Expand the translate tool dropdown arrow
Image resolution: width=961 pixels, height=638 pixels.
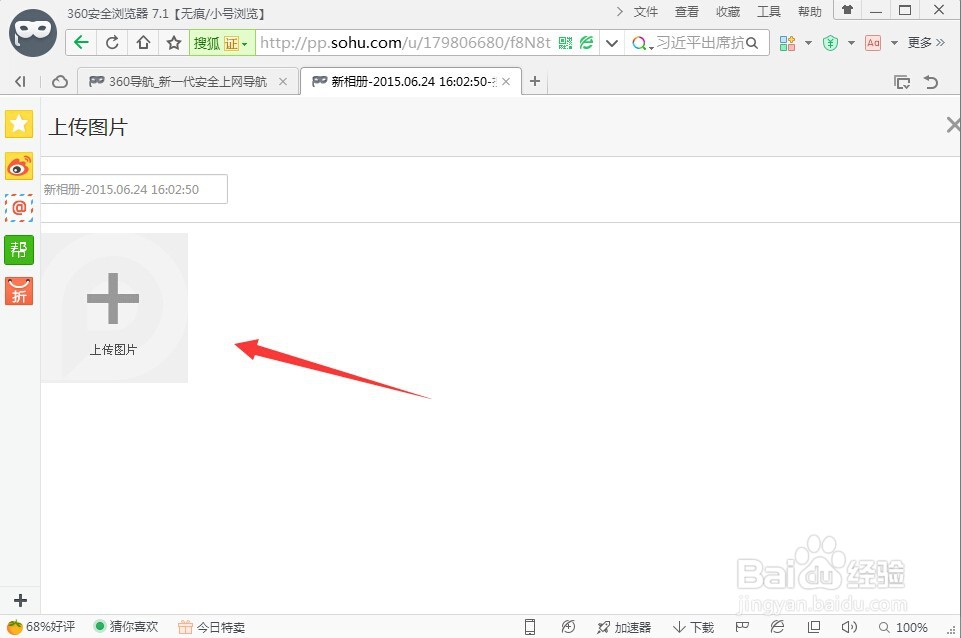[894, 43]
